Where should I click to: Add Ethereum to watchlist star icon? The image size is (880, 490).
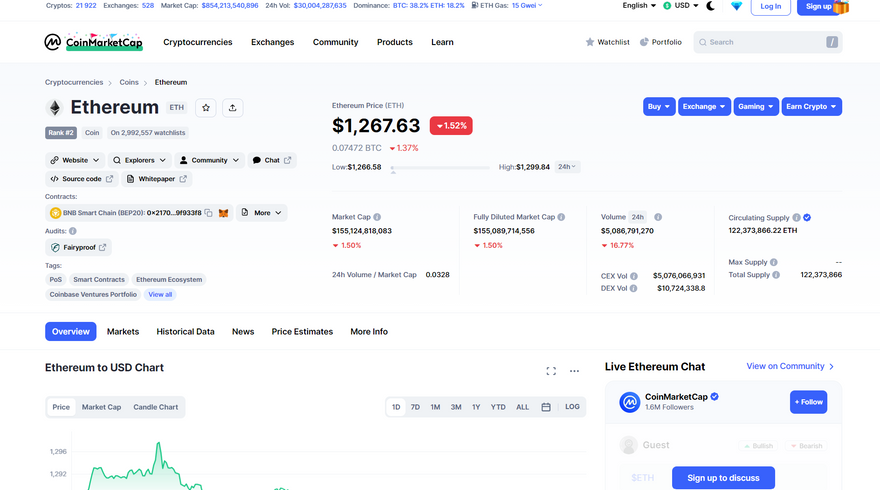[x=205, y=108]
